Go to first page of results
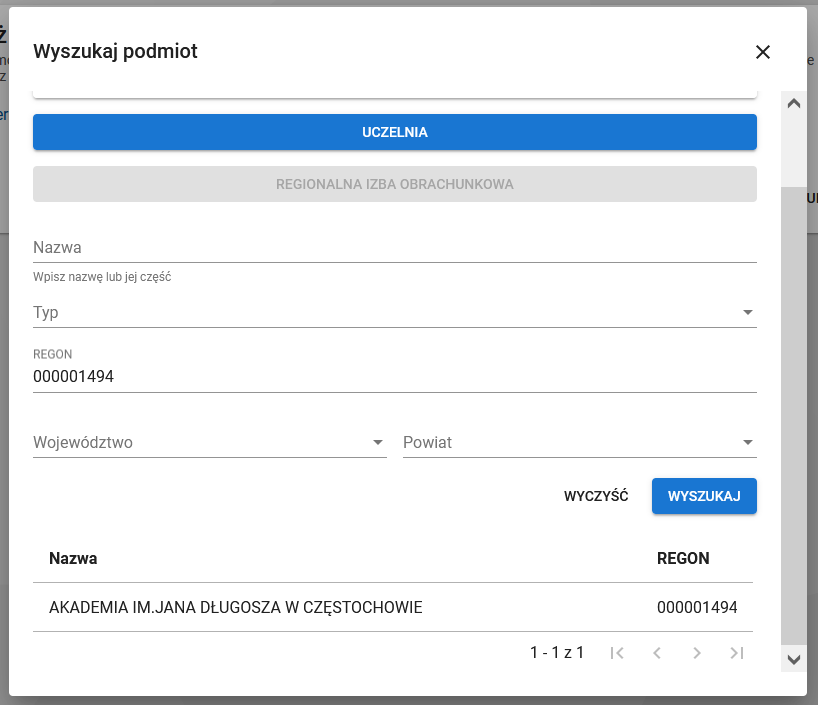The height and width of the screenshot is (705, 818). pyautogui.click(x=617, y=653)
